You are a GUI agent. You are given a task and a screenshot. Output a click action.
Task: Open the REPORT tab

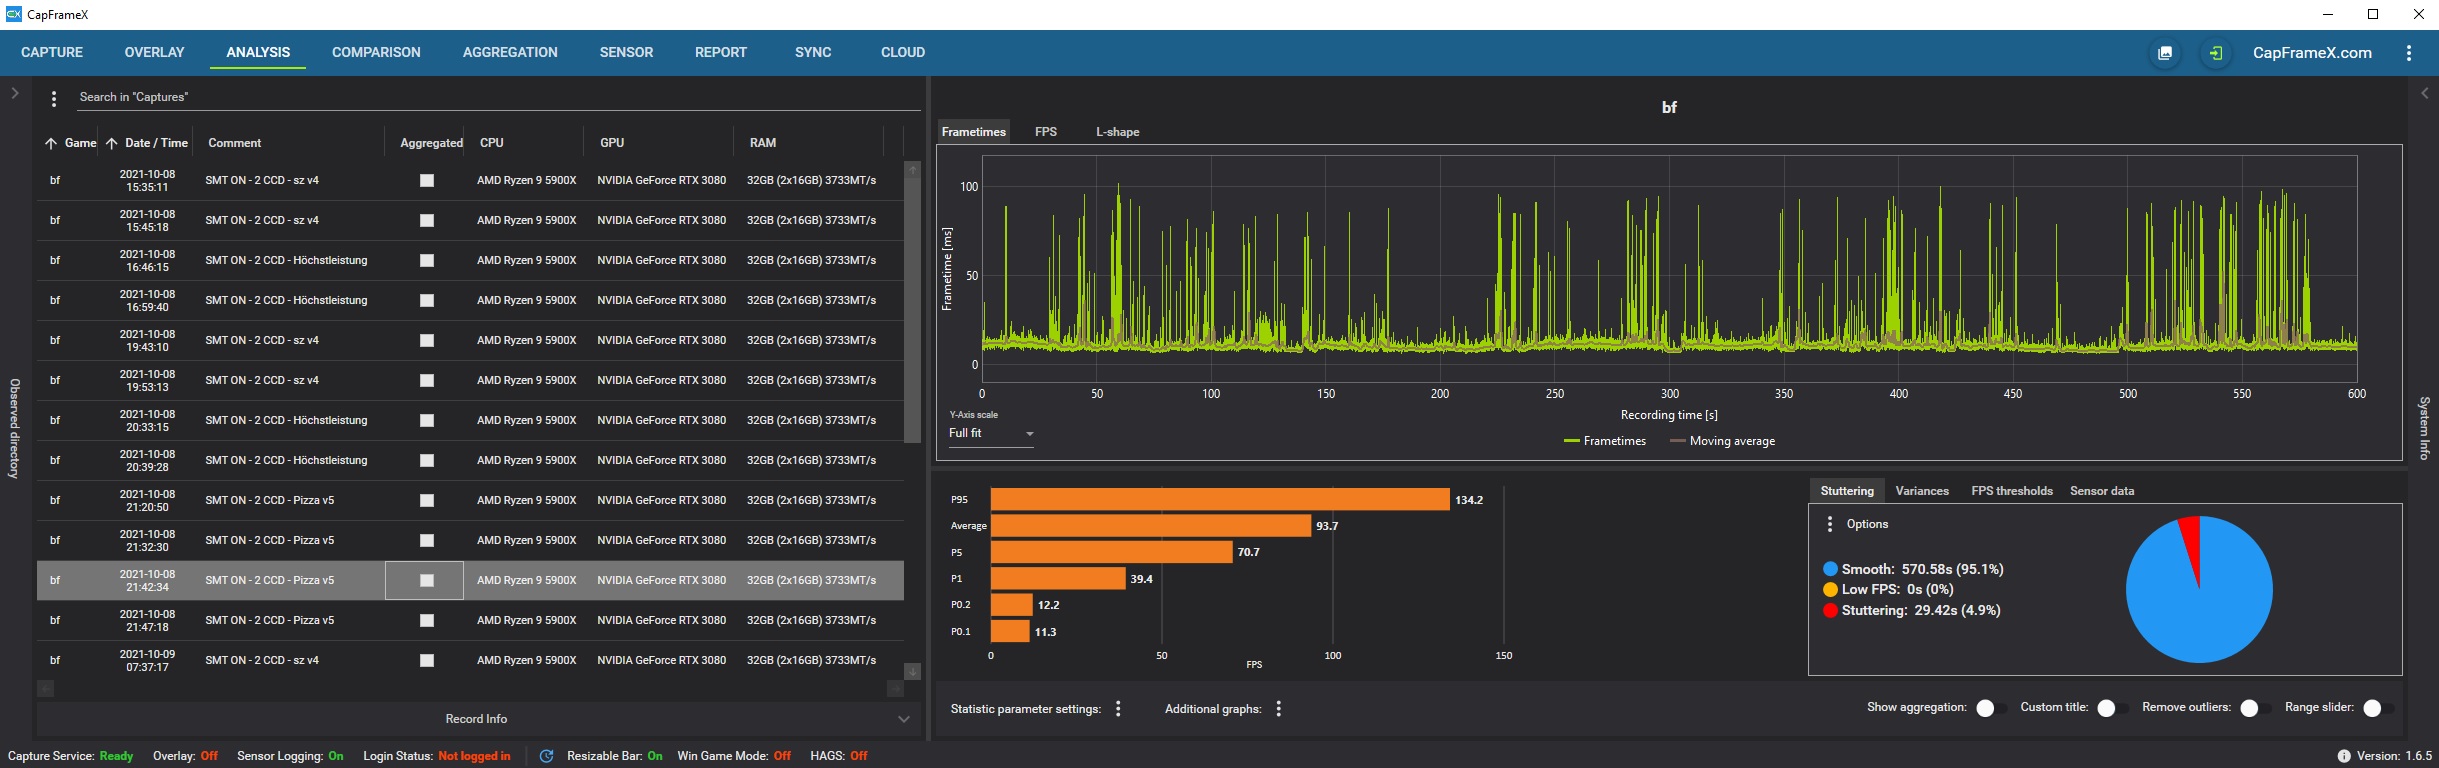click(721, 52)
